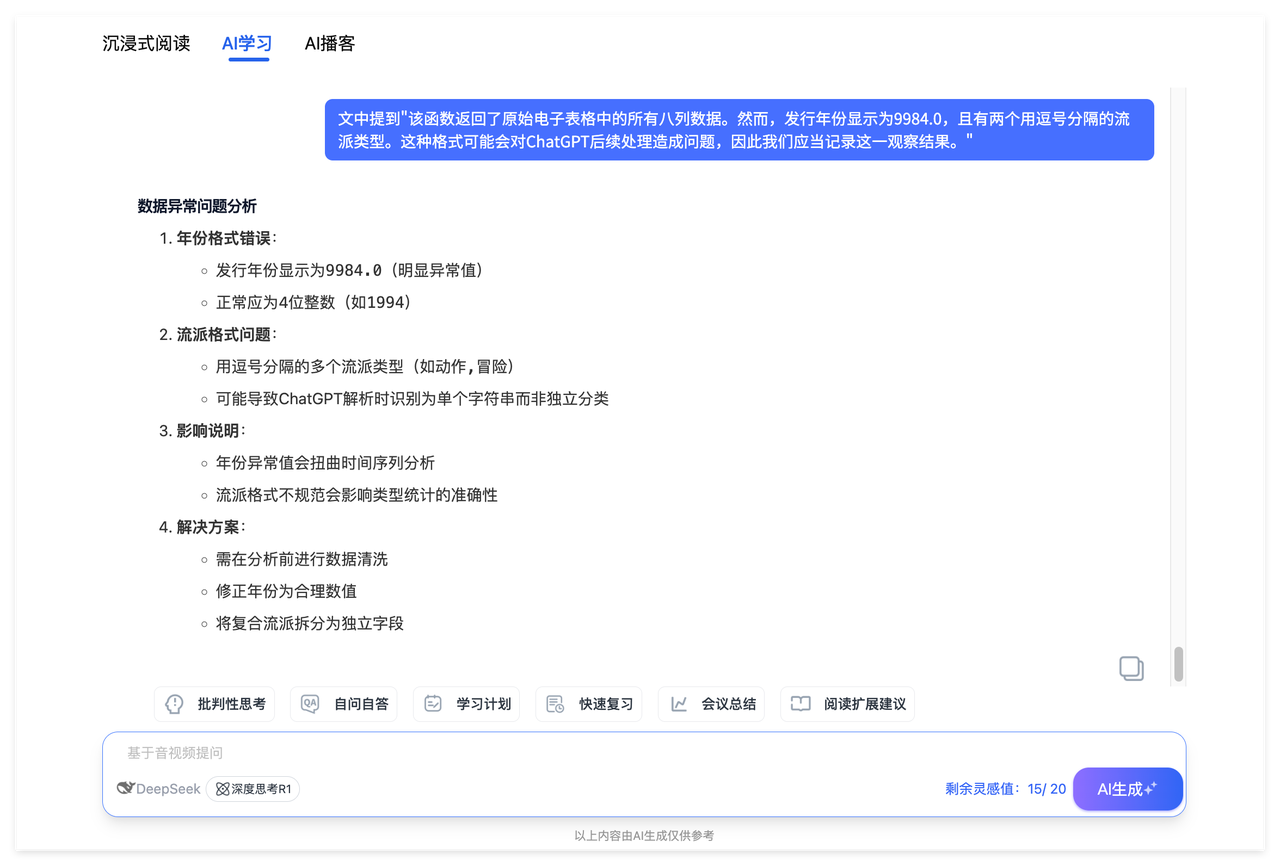
Task: Click the 快速复习 review icon
Action: 555,704
